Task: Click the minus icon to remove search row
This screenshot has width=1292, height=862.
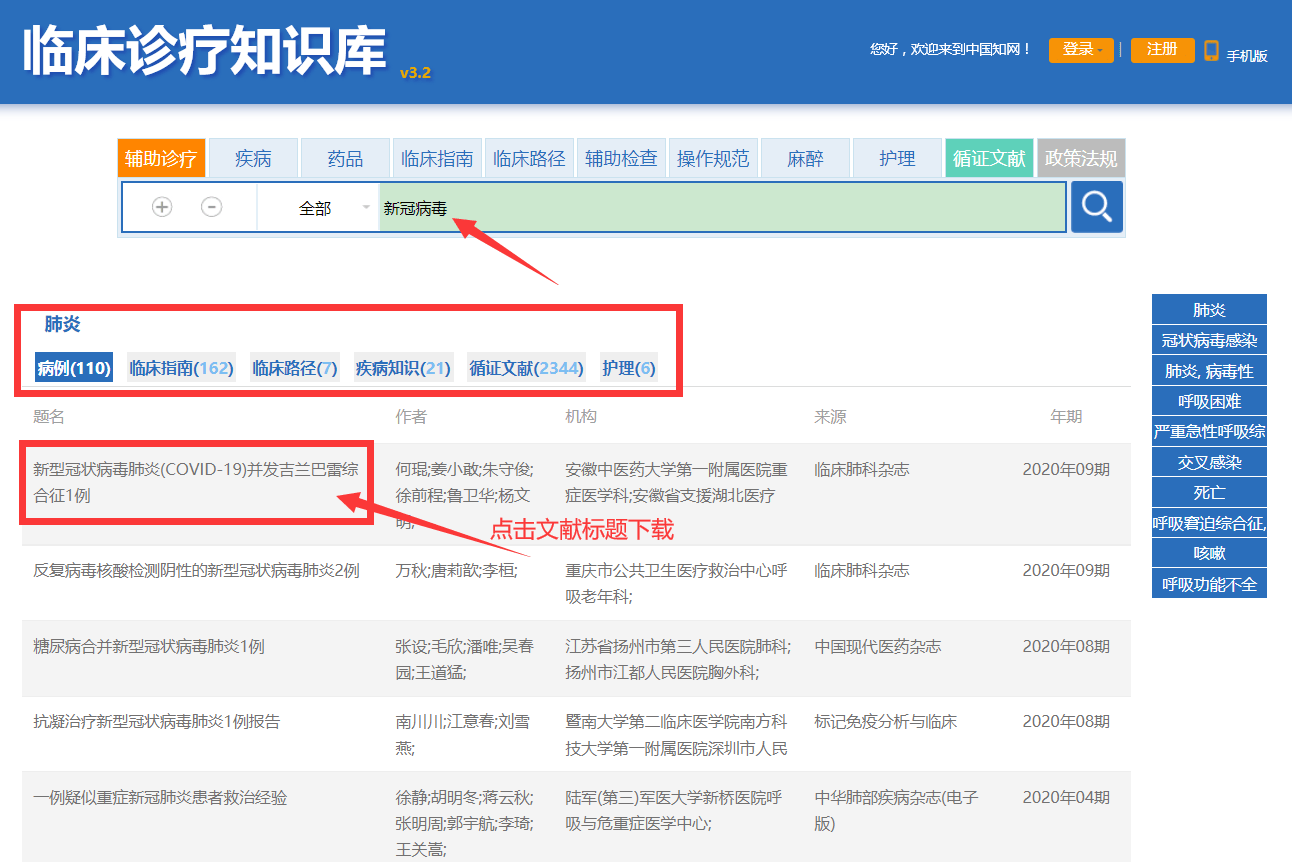Action: (211, 207)
